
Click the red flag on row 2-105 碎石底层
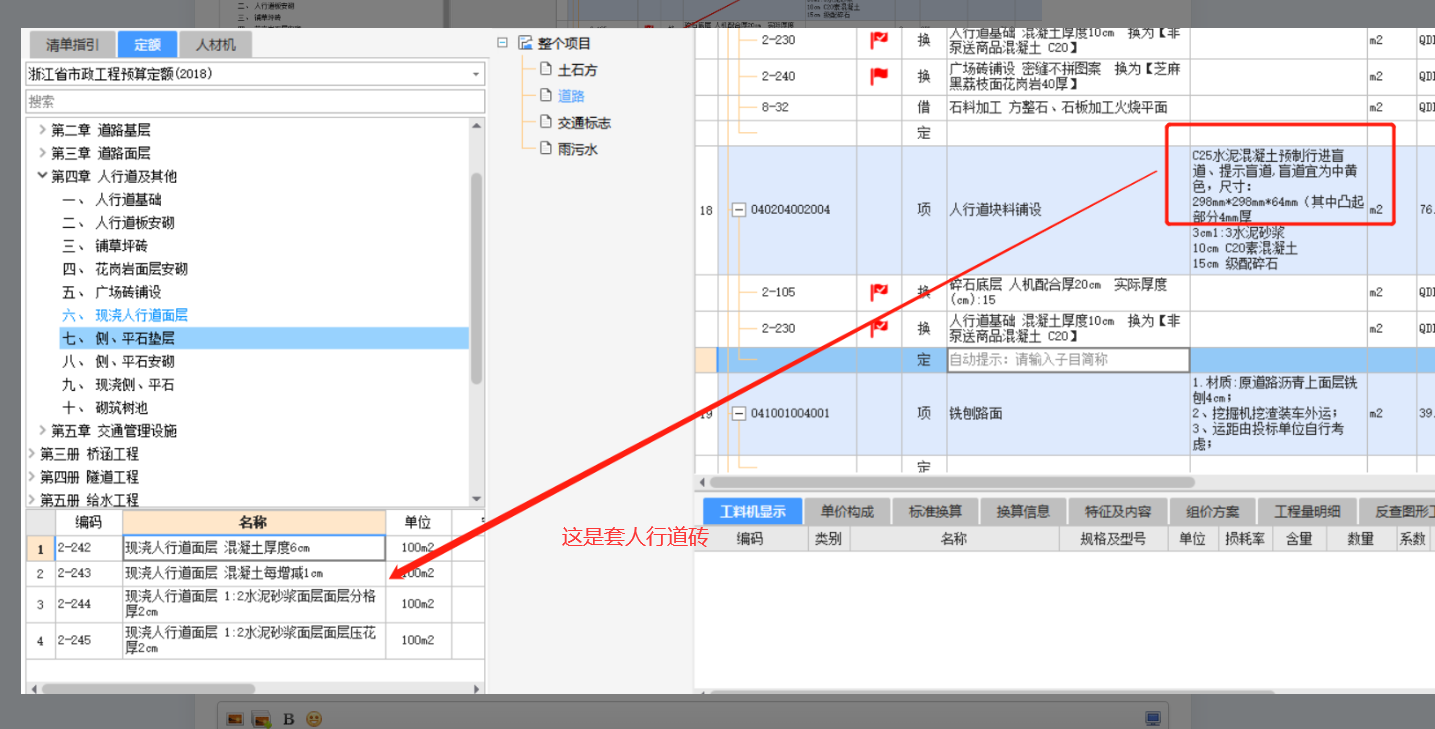[879, 292]
